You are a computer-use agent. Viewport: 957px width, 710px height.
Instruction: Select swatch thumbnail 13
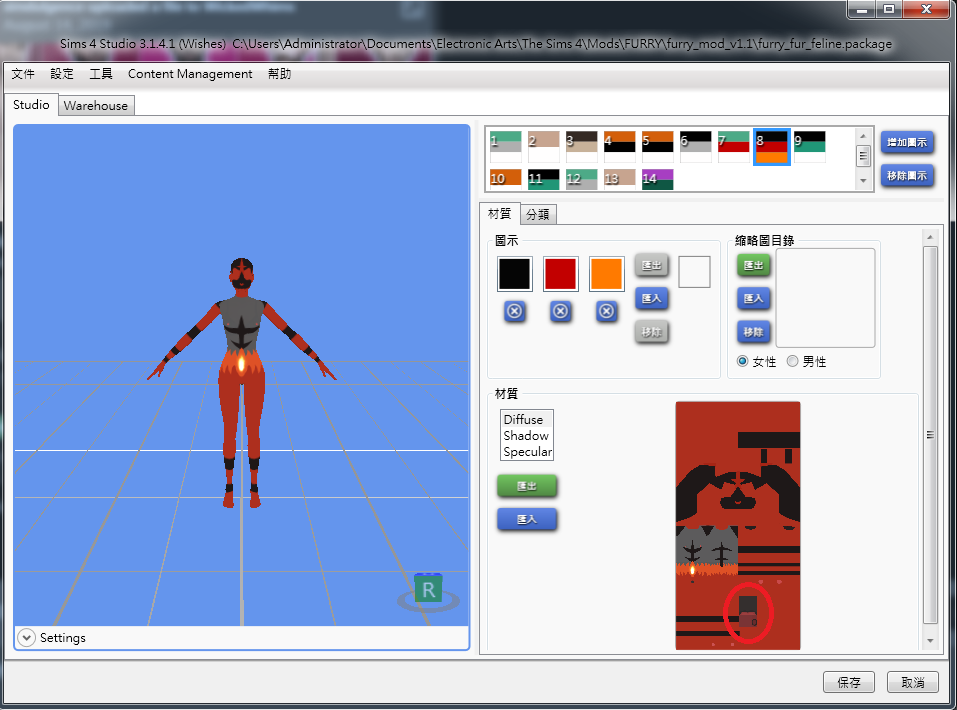coord(619,179)
